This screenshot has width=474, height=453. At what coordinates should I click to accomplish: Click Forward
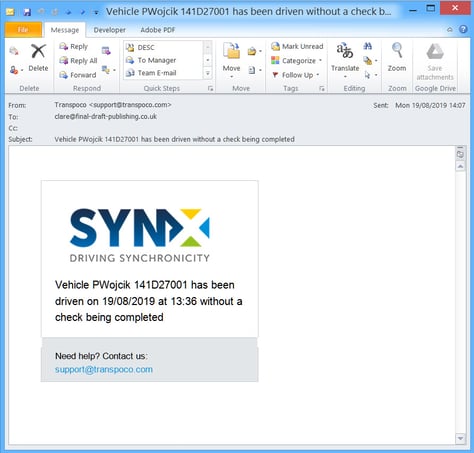click(77, 75)
